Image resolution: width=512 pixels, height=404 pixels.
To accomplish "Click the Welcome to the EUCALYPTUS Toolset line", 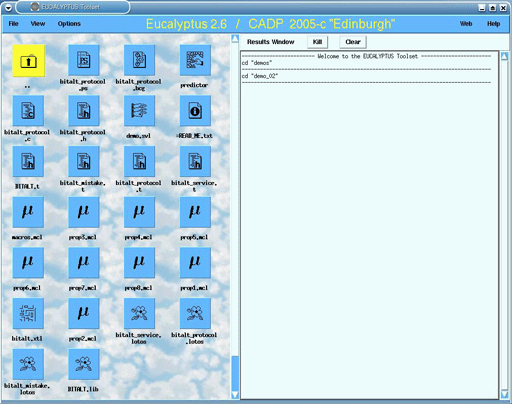I will pyautogui.click(x=367, y=56).
